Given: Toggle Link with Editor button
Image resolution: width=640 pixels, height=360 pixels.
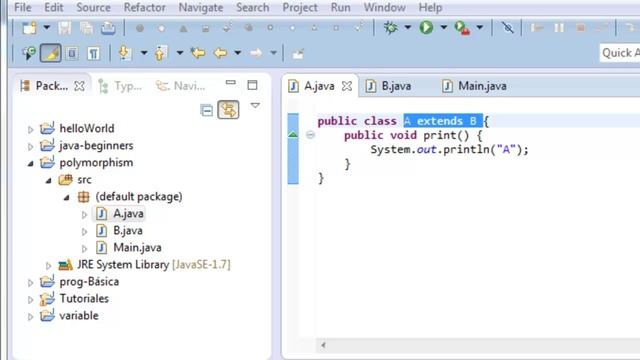Looking at the screenshot, I should click(x=228, y=110).
